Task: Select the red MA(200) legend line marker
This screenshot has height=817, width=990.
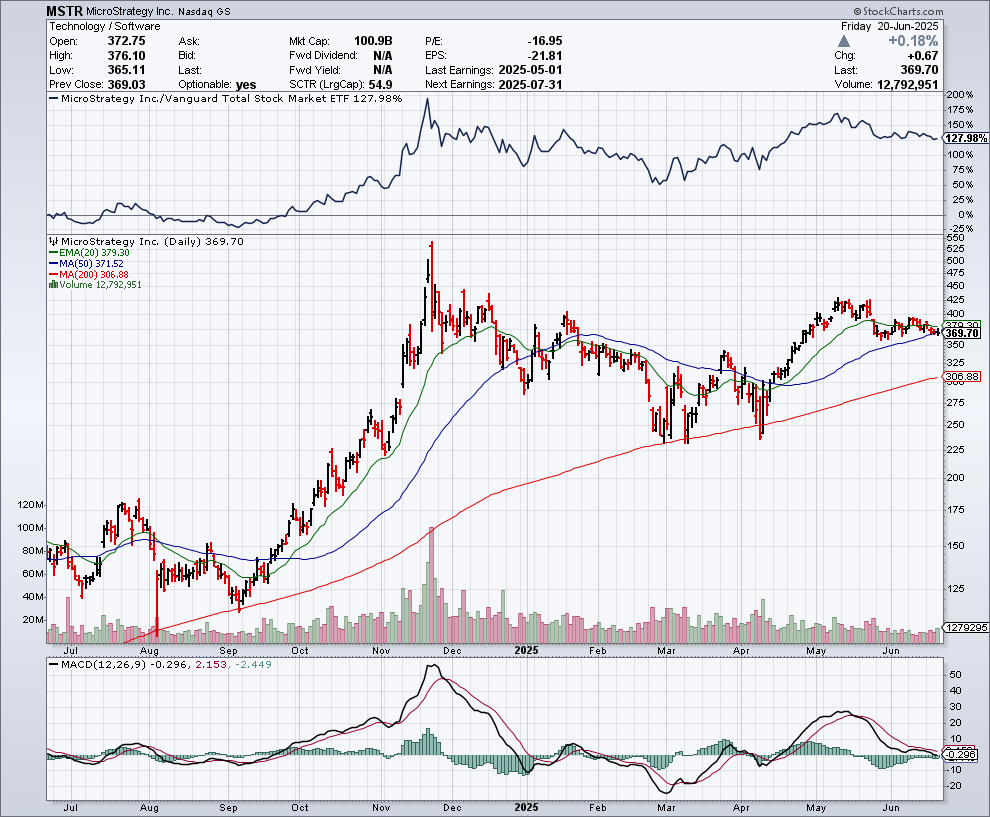Action: click(x=54, y=275)
